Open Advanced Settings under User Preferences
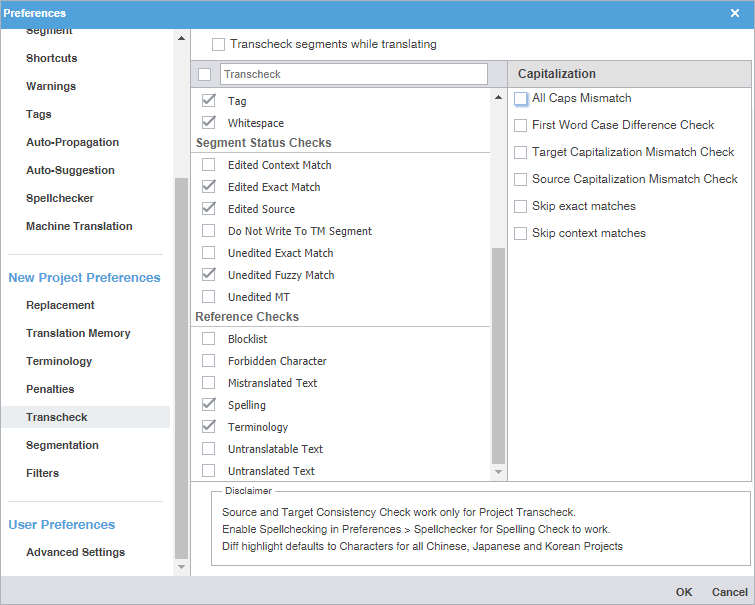Viewport: 755px width, 605px height. pos(75,552)
